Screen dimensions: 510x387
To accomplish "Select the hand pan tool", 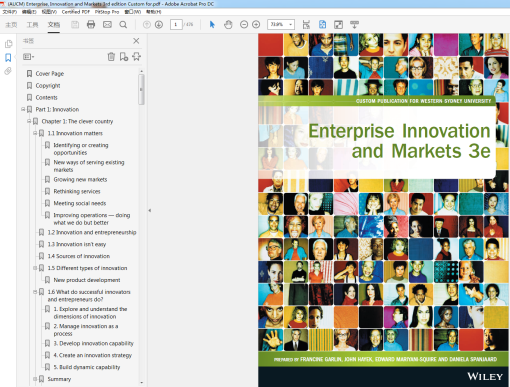I will pos(228,24).
